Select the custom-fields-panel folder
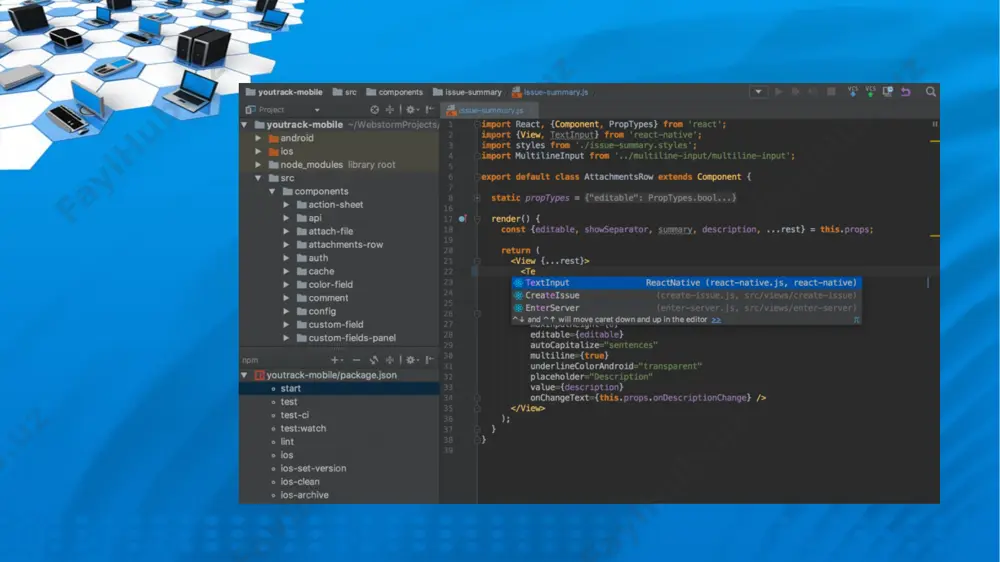 [x=352, y=338]
